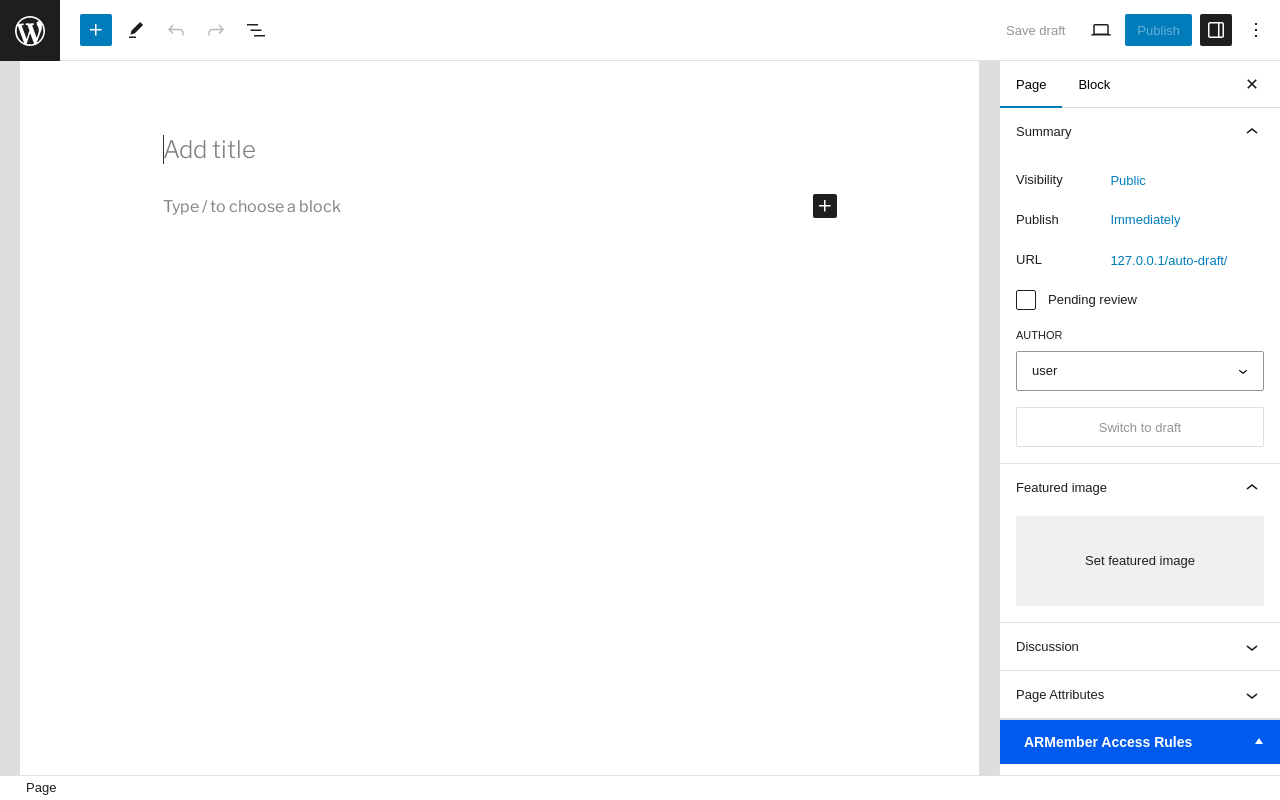
Task: Click Save draft
Action: tap(1035, 30)
